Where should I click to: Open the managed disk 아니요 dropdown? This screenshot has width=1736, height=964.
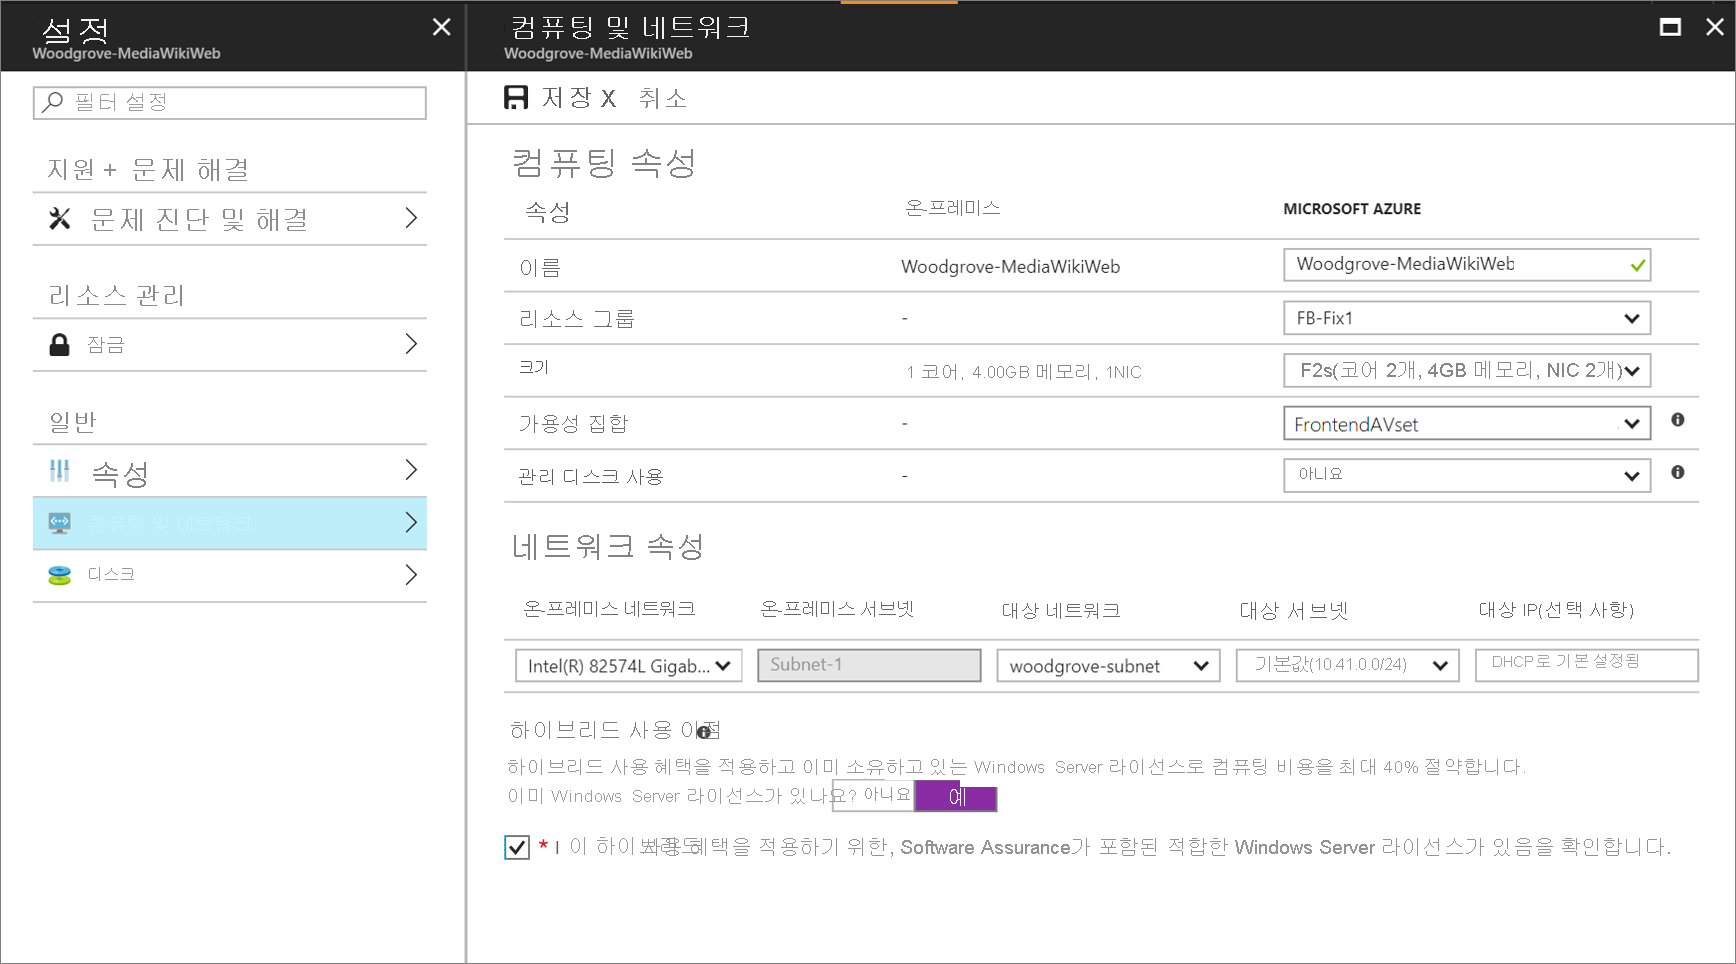pos(1467,475)
